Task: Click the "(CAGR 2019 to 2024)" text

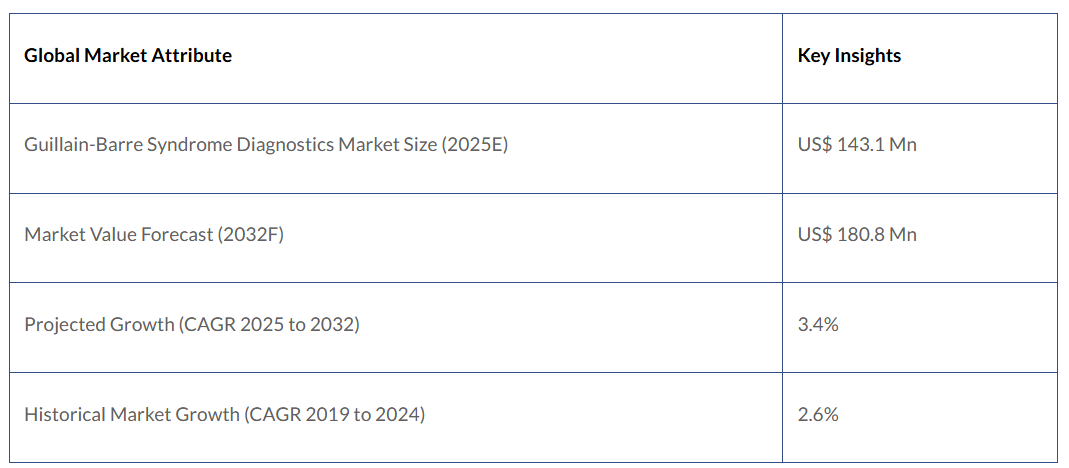Action: 333,414
